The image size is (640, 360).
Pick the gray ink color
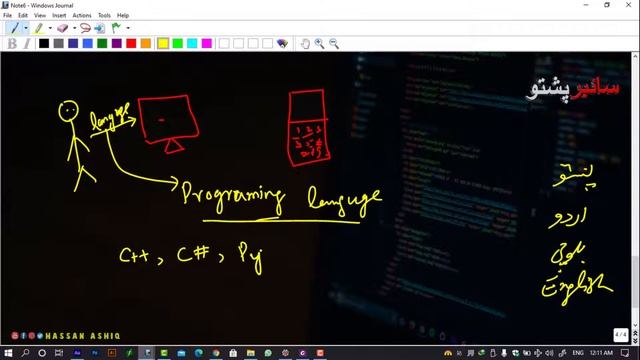(x=58, y=43)
